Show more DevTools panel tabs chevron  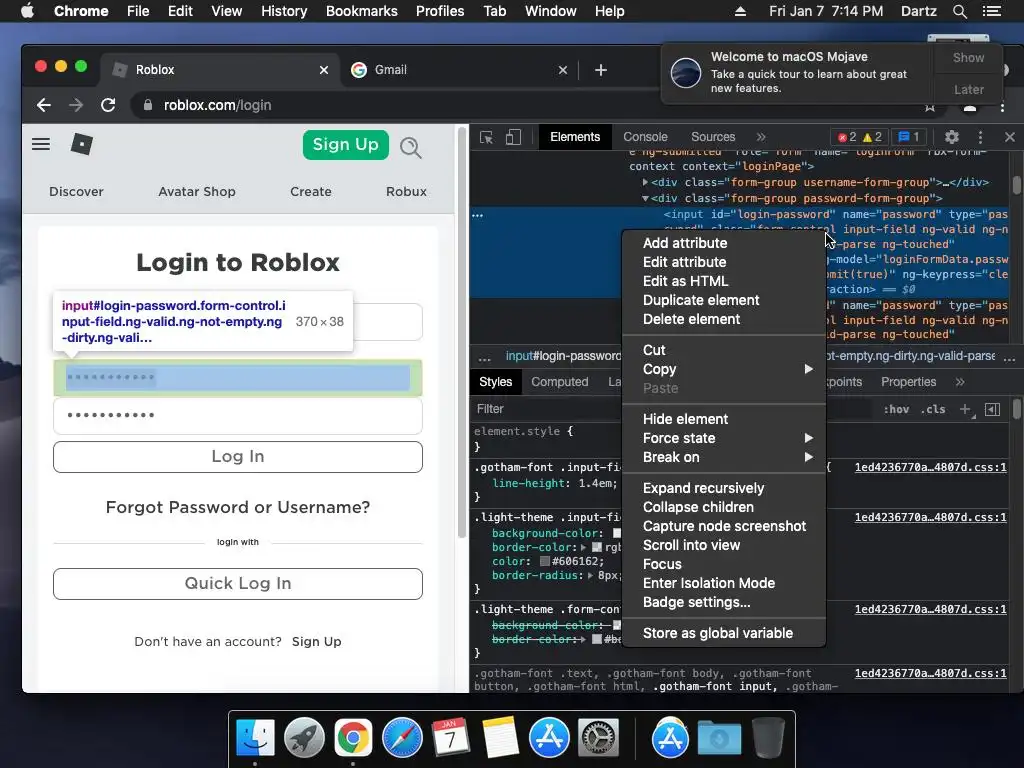point(761,136)
